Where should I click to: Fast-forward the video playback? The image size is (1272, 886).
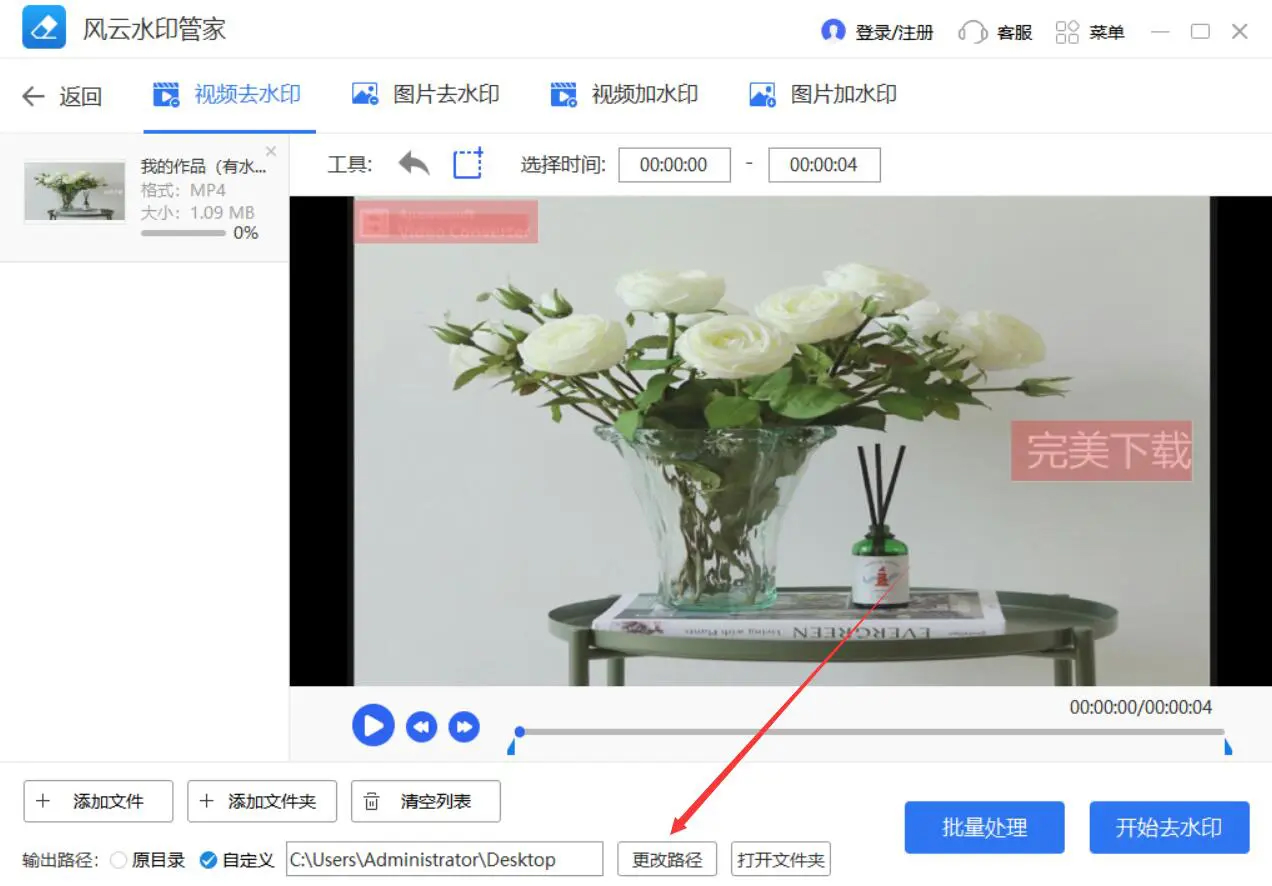(464, 727)
